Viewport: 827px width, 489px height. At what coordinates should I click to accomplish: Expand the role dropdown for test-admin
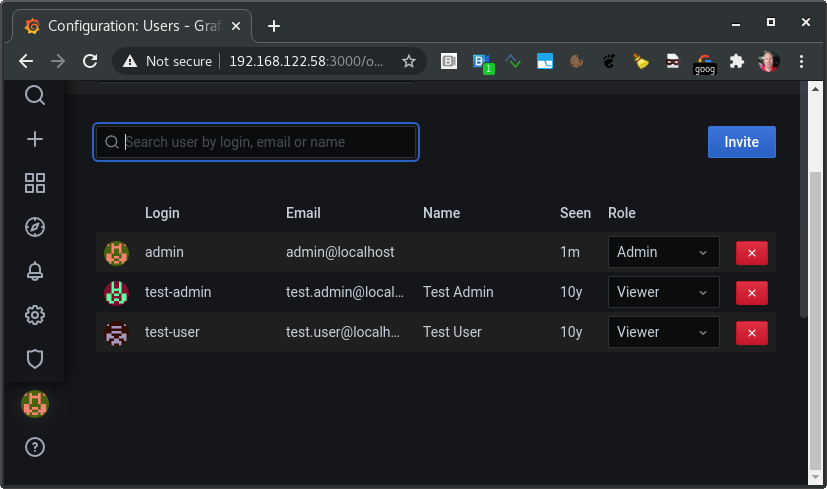(x=663, y=292)
